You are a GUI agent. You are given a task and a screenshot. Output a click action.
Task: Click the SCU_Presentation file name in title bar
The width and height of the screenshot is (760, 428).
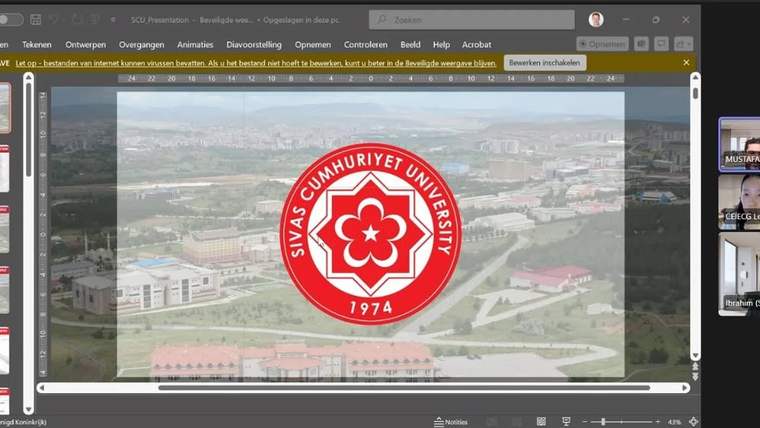160,20
